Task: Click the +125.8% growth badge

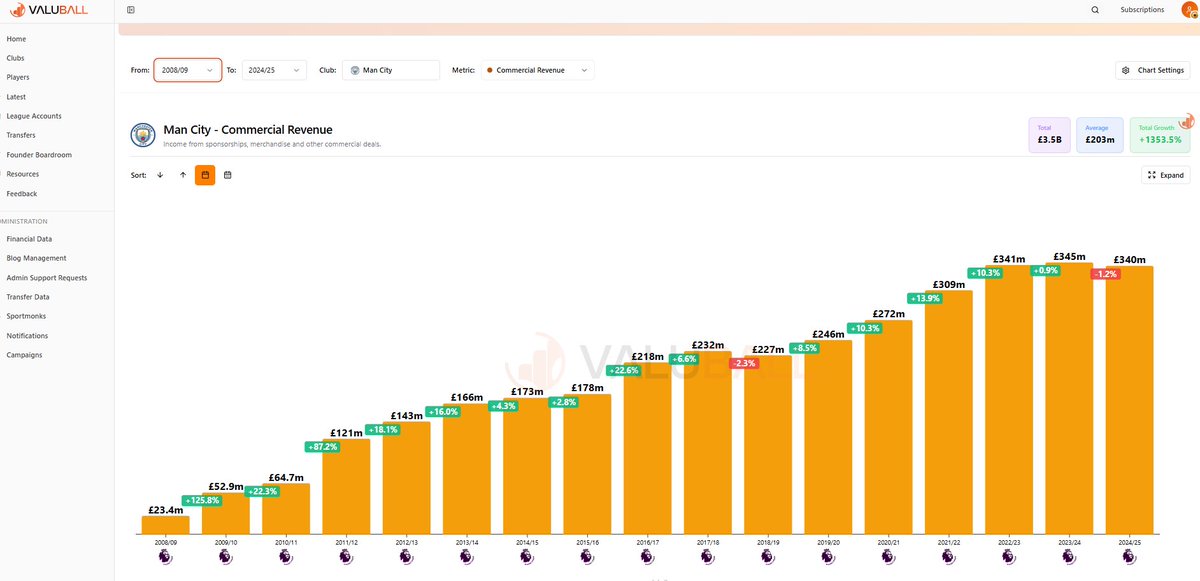Action: [x=201, y=500]
